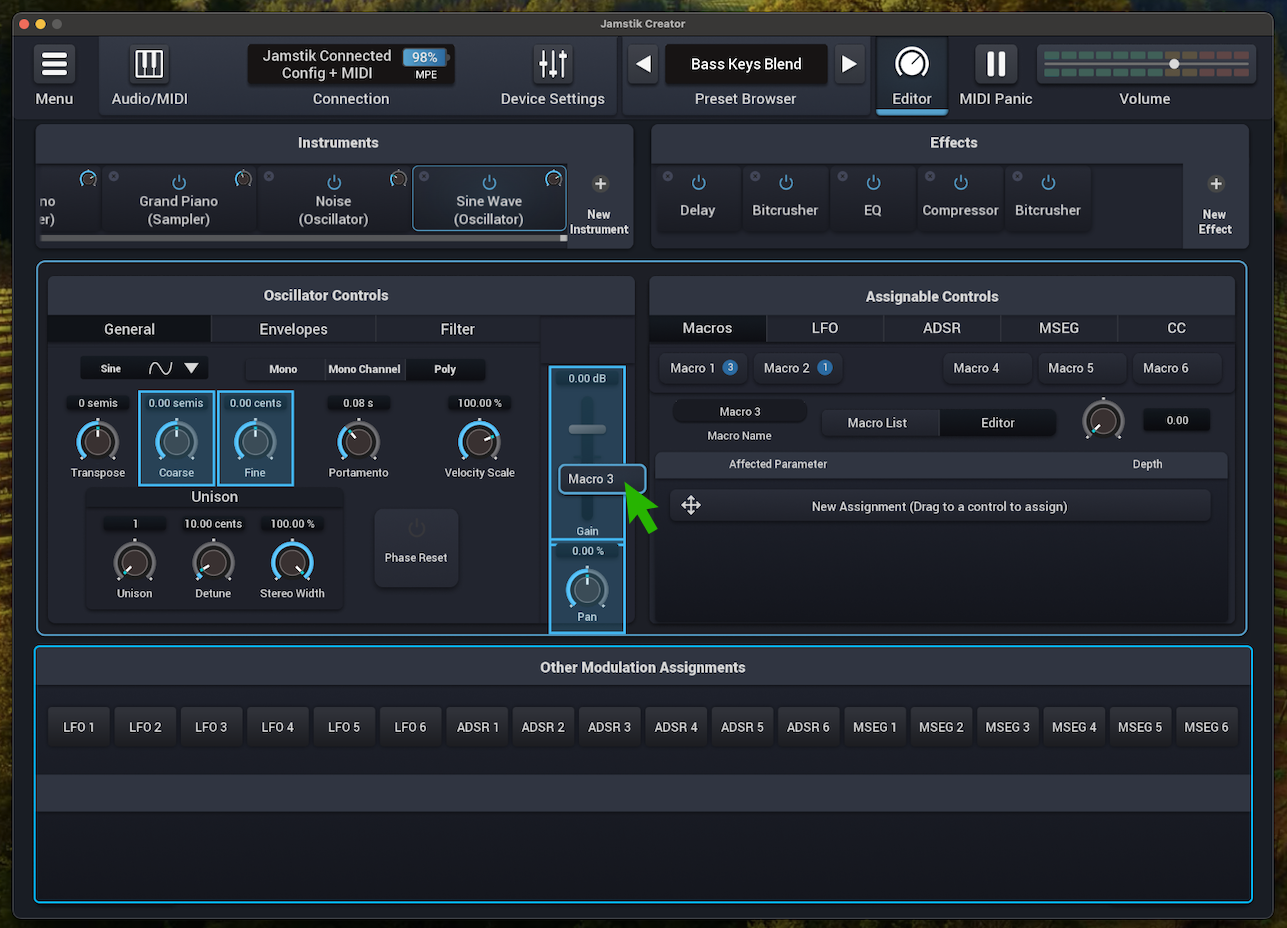This screenshot has height=928, width=1287.
Task: Click the small volume knob on Sine Wave card
Action: [x=554, y=179]
